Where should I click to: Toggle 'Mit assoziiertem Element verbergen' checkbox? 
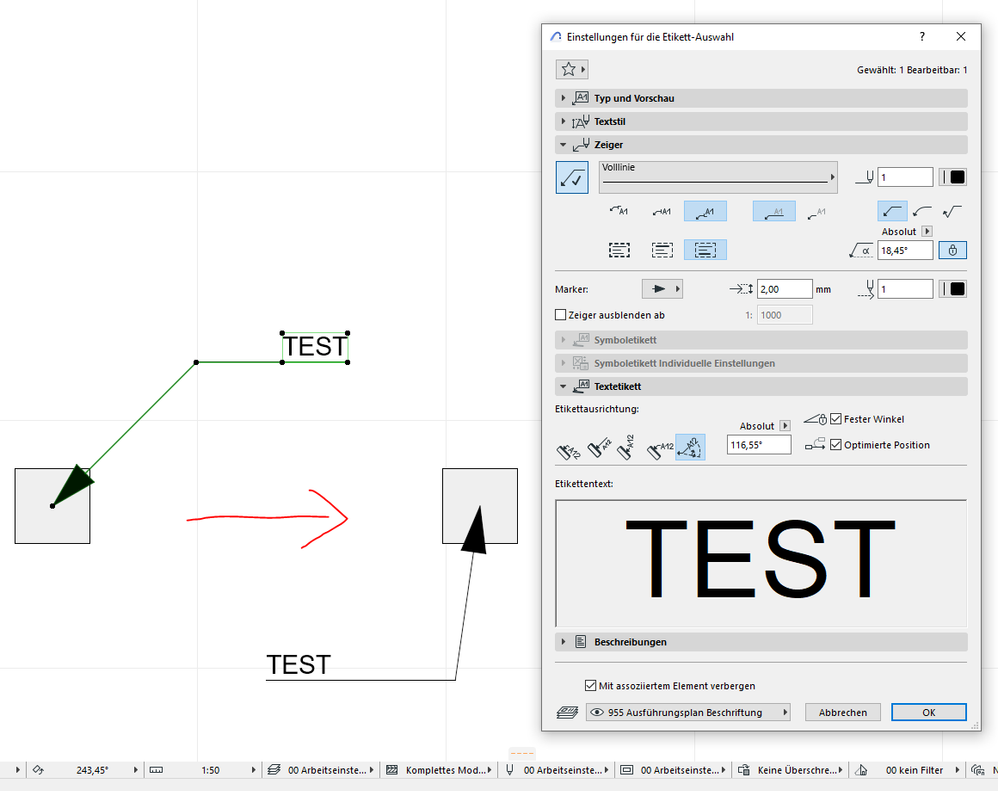click(590, 685)
